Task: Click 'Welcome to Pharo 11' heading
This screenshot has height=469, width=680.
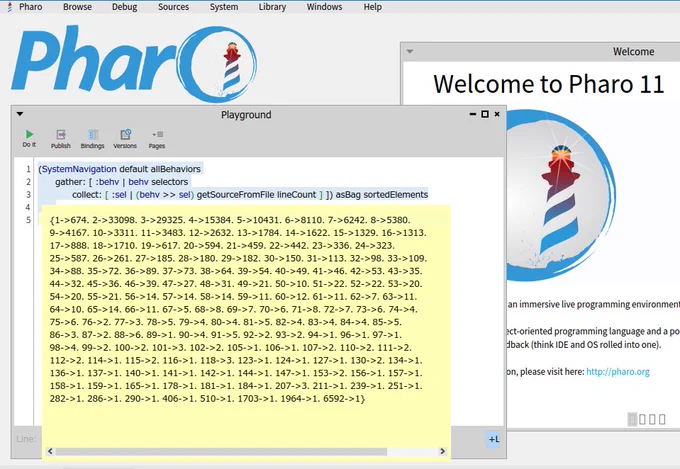Action: point(549,84)
